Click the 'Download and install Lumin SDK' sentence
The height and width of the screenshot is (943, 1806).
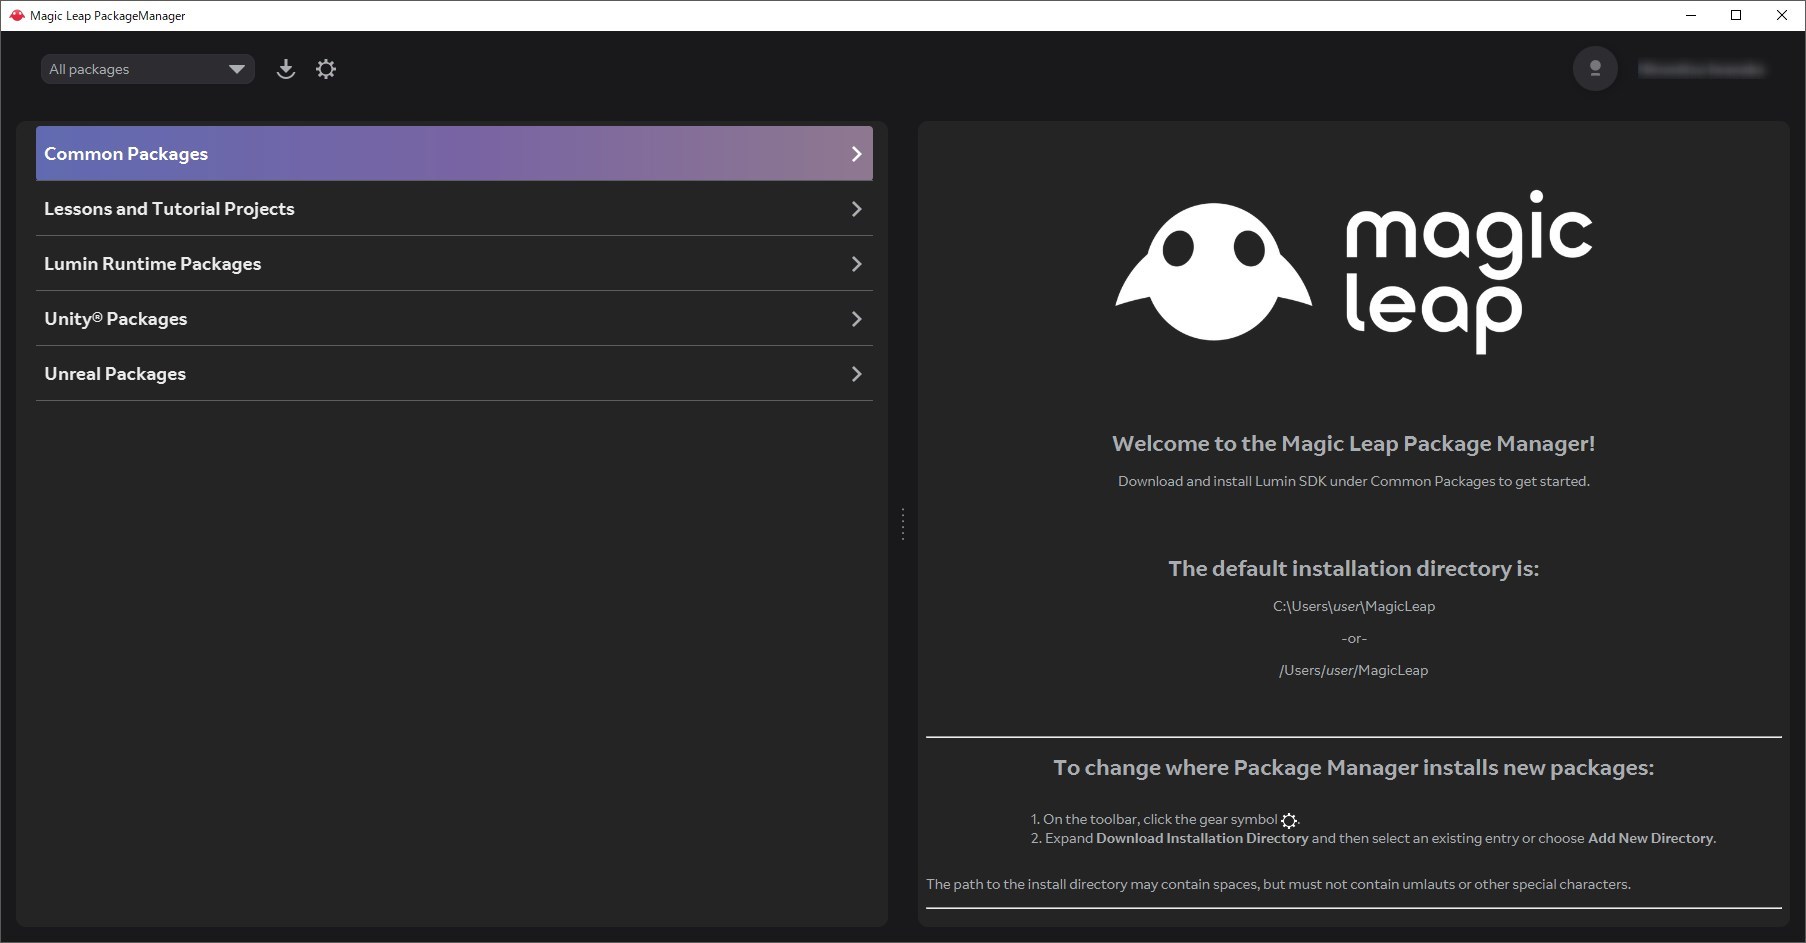[1354, 481]
